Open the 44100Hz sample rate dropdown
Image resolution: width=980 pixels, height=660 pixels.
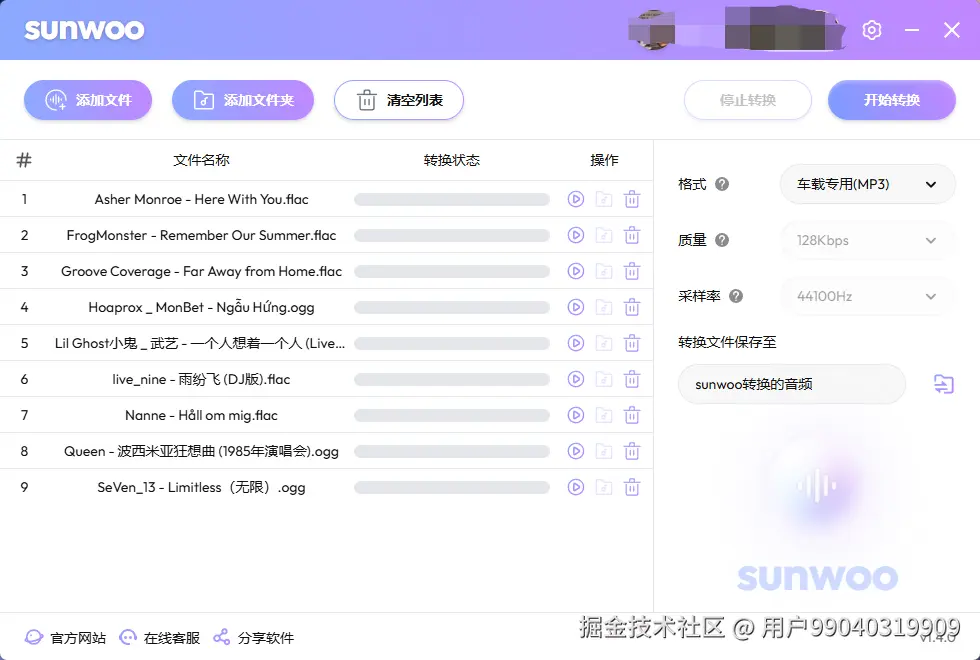(868, 296)
